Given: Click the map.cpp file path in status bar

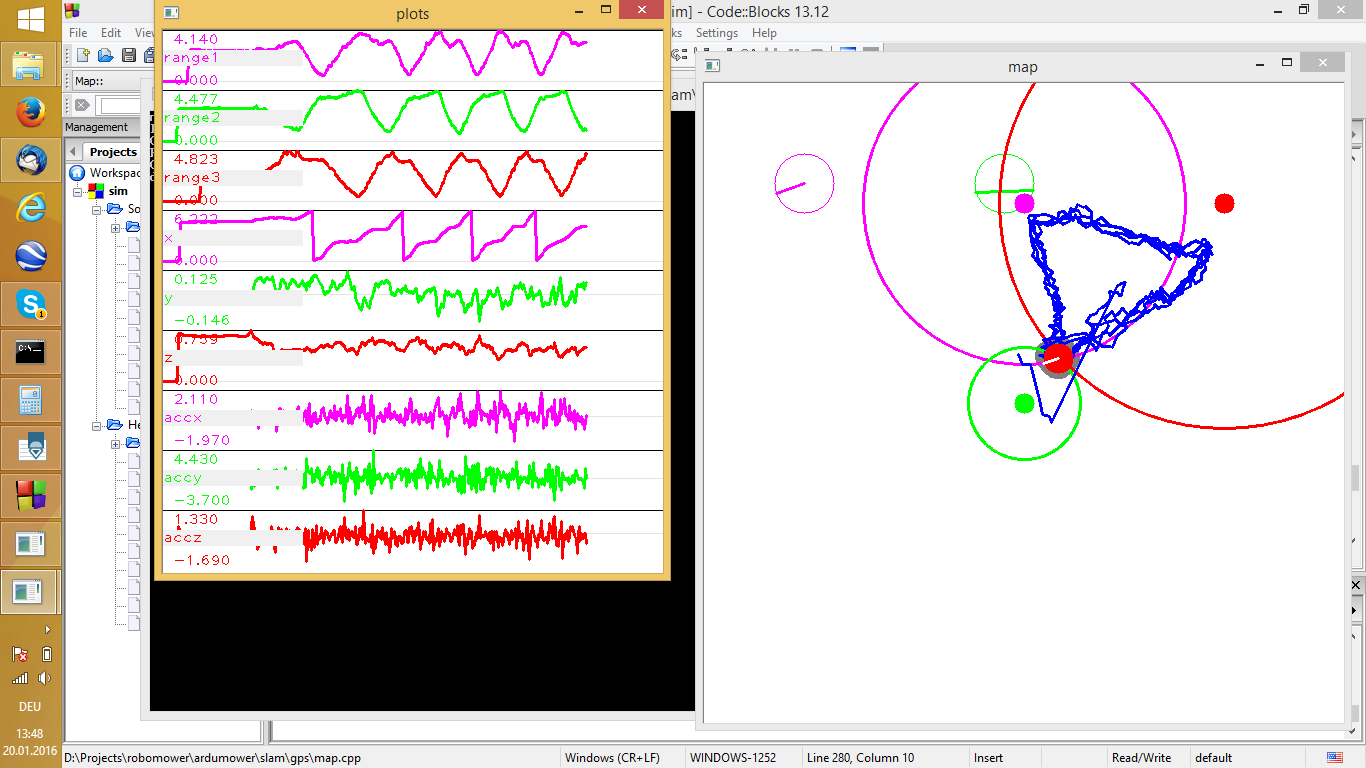Looking at the screenshot, I should click(212, 758).
